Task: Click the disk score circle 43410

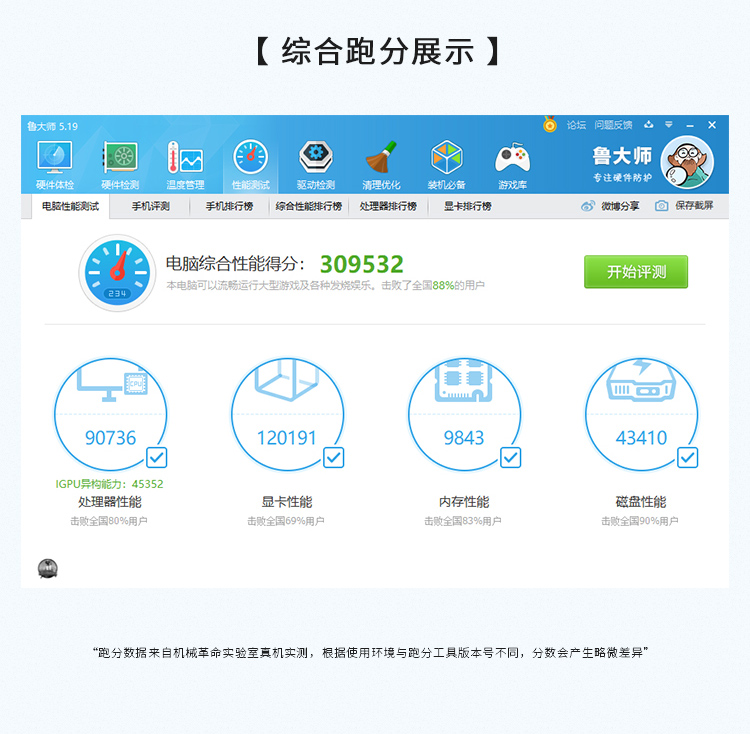Action: click(641, 415)
